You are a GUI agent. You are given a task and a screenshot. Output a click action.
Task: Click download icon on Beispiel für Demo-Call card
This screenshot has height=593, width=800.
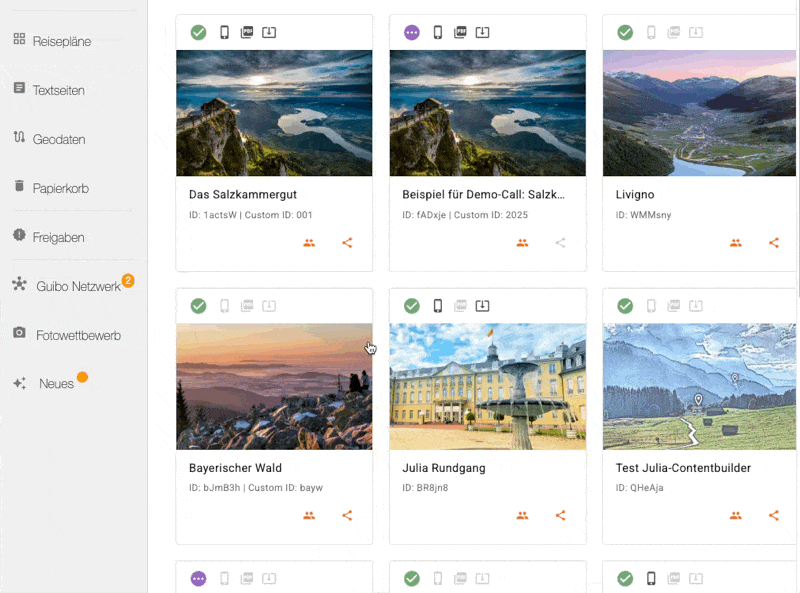[x=482, y=32]
